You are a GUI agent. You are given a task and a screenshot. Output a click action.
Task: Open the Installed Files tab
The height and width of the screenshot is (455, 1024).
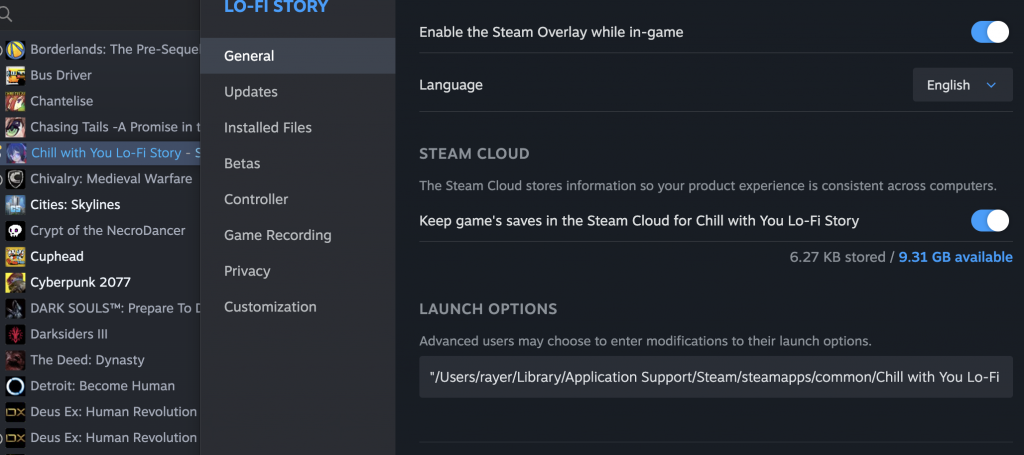(x=268, y=128)
